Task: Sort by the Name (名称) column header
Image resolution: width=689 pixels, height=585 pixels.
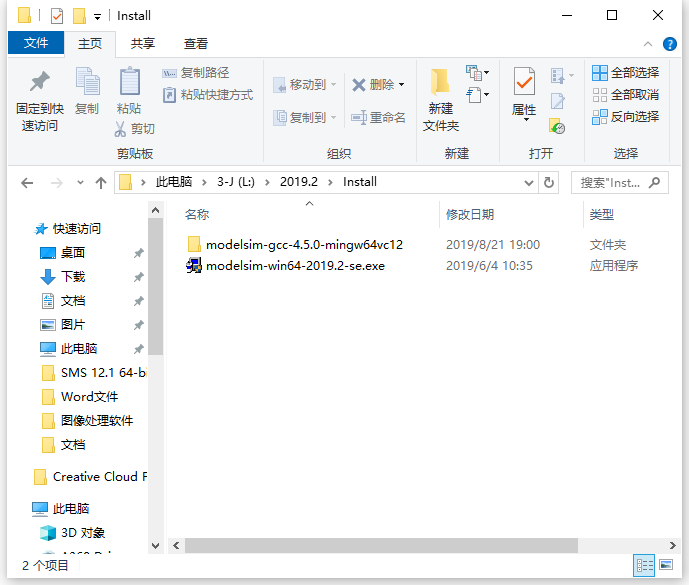Action: tap(197, 214)
